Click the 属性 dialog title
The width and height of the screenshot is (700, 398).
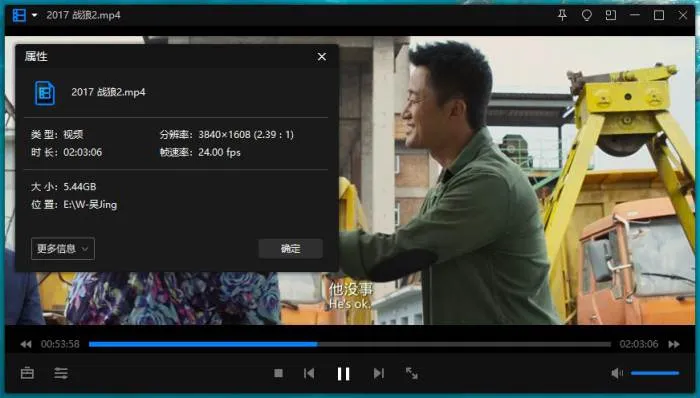click(36, 56)
